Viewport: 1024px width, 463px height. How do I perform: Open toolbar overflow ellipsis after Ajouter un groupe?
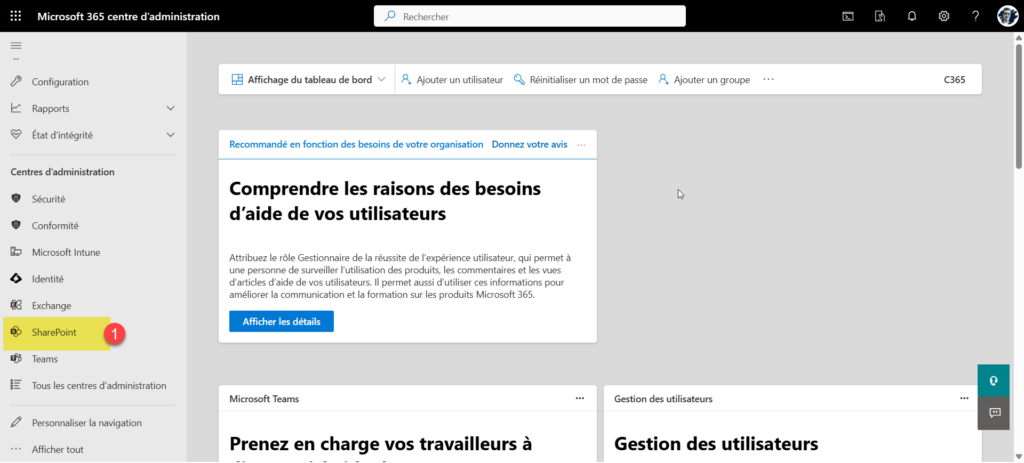point(768,80)
